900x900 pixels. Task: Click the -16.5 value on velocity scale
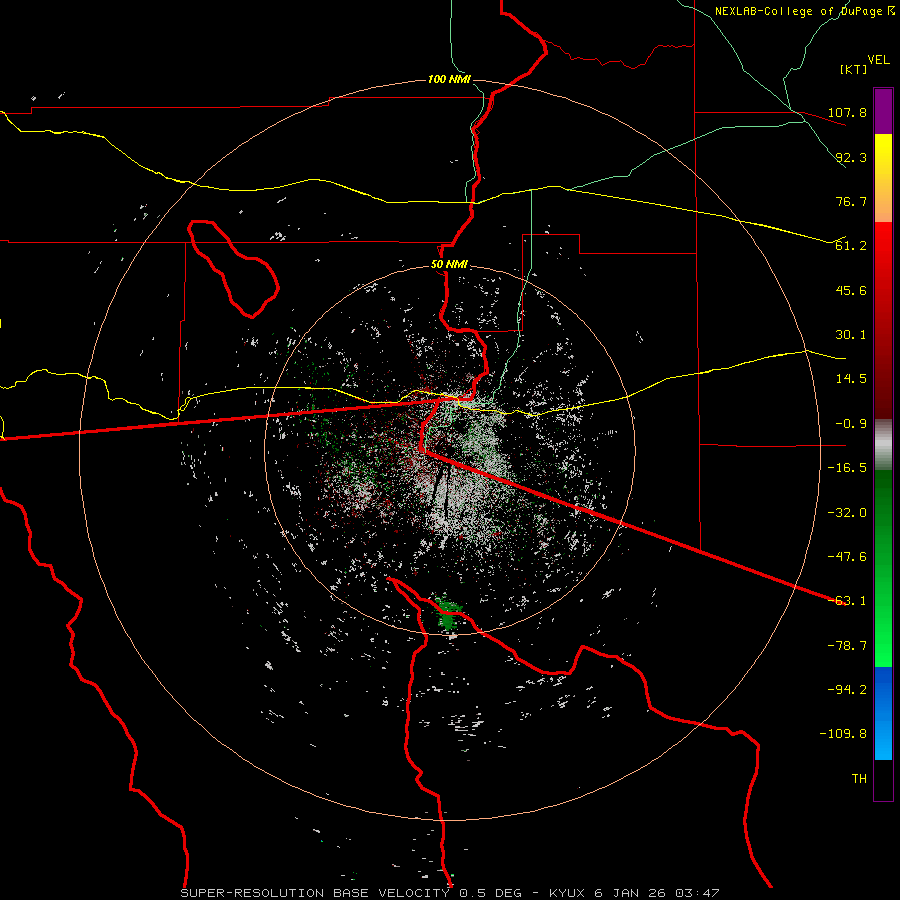[x=847, y=468]
